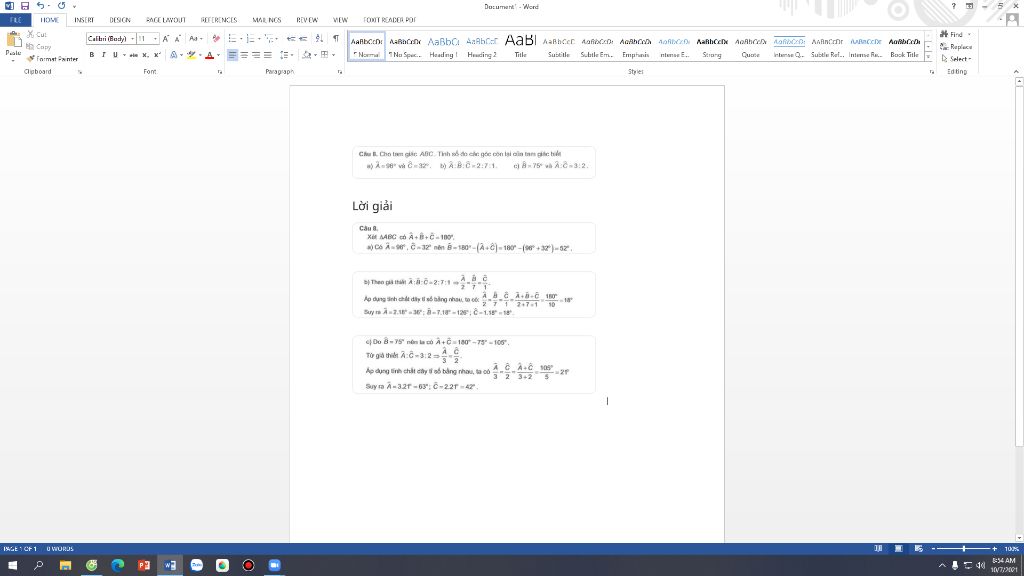Image resolution: width=1024 pixels, height=576 pixels.
Task: Set Align Left paragraph alignment
Action: (232, 55)
